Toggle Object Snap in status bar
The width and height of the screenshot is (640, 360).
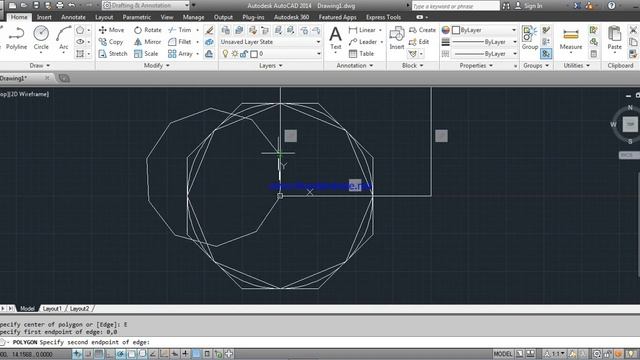point(131,354)
